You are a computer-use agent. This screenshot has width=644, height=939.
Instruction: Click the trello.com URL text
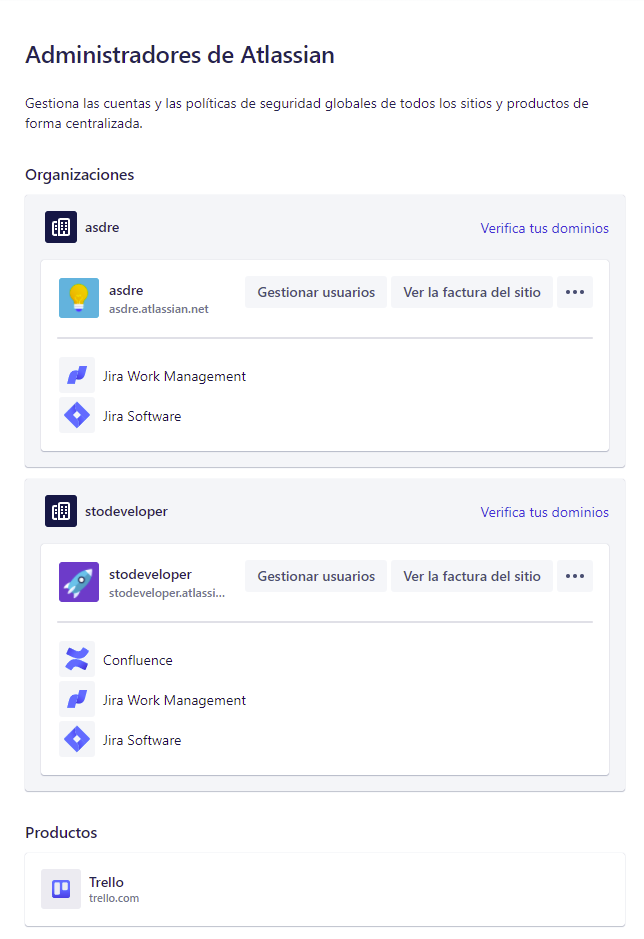(x=114, y=898)
